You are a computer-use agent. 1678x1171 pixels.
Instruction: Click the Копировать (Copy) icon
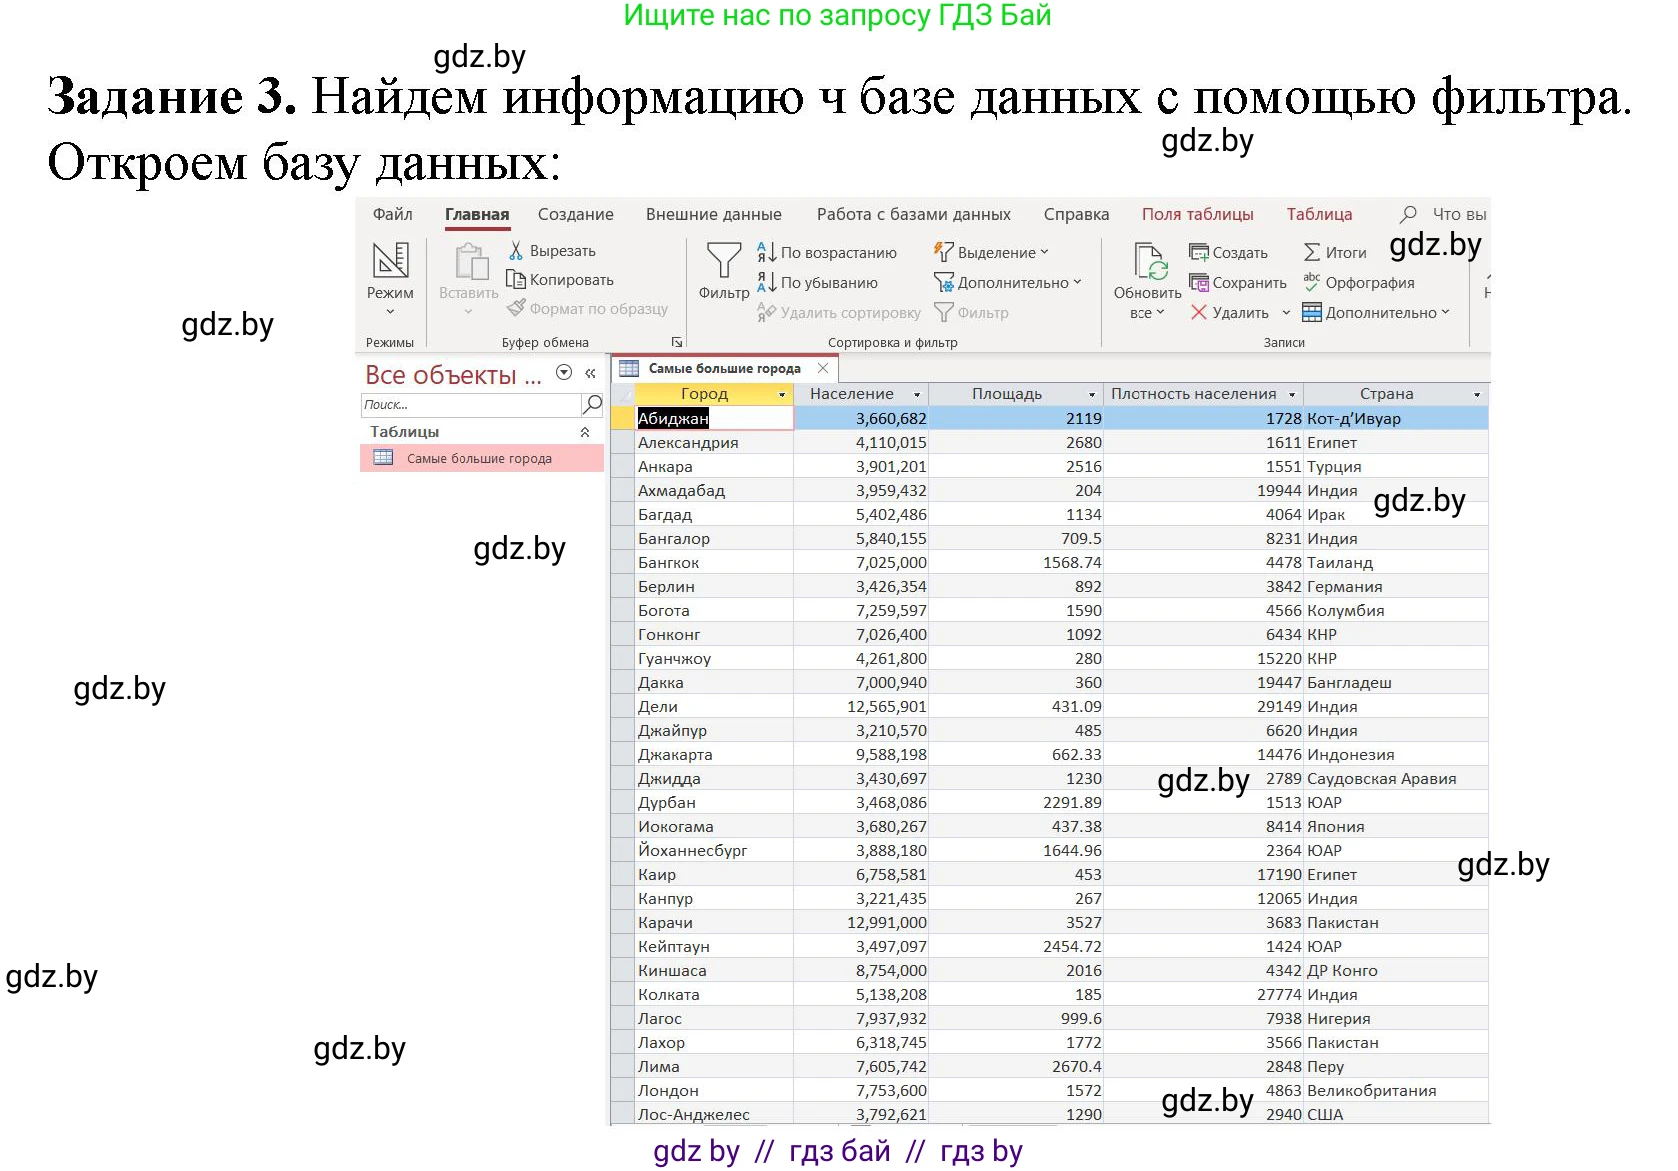click(560, 280)
